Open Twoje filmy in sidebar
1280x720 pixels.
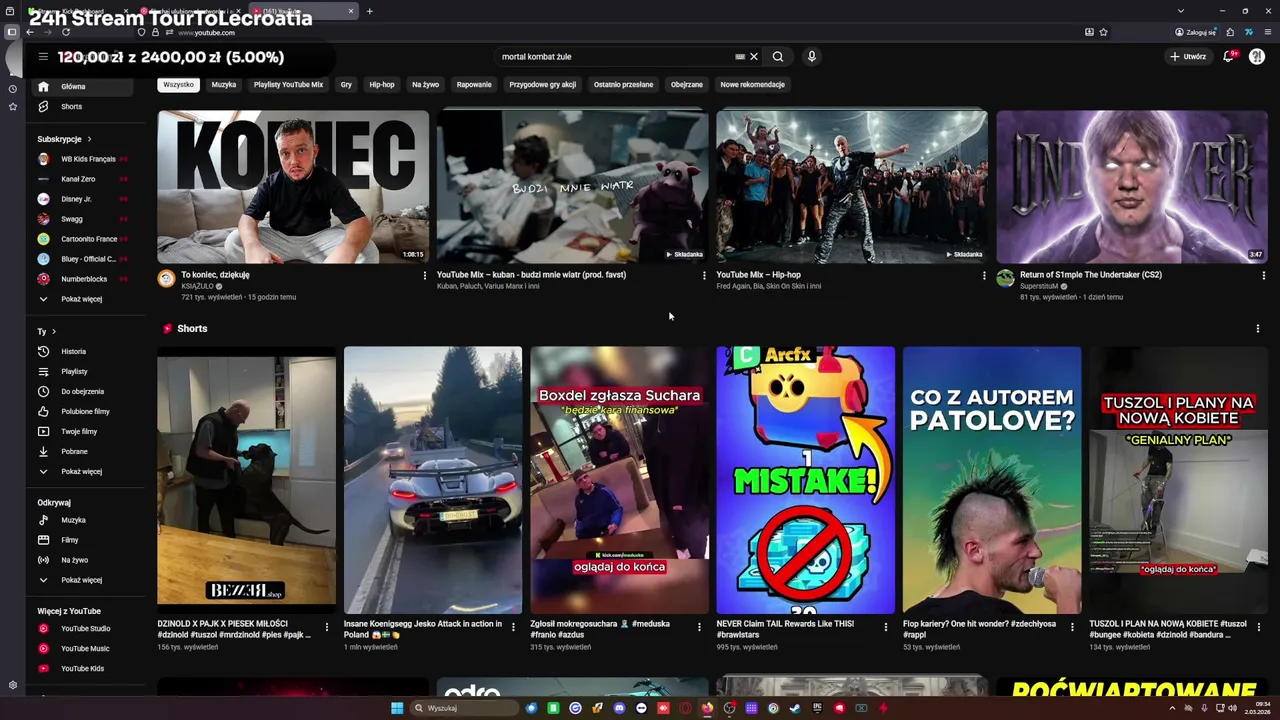click(x=80, y=432)
